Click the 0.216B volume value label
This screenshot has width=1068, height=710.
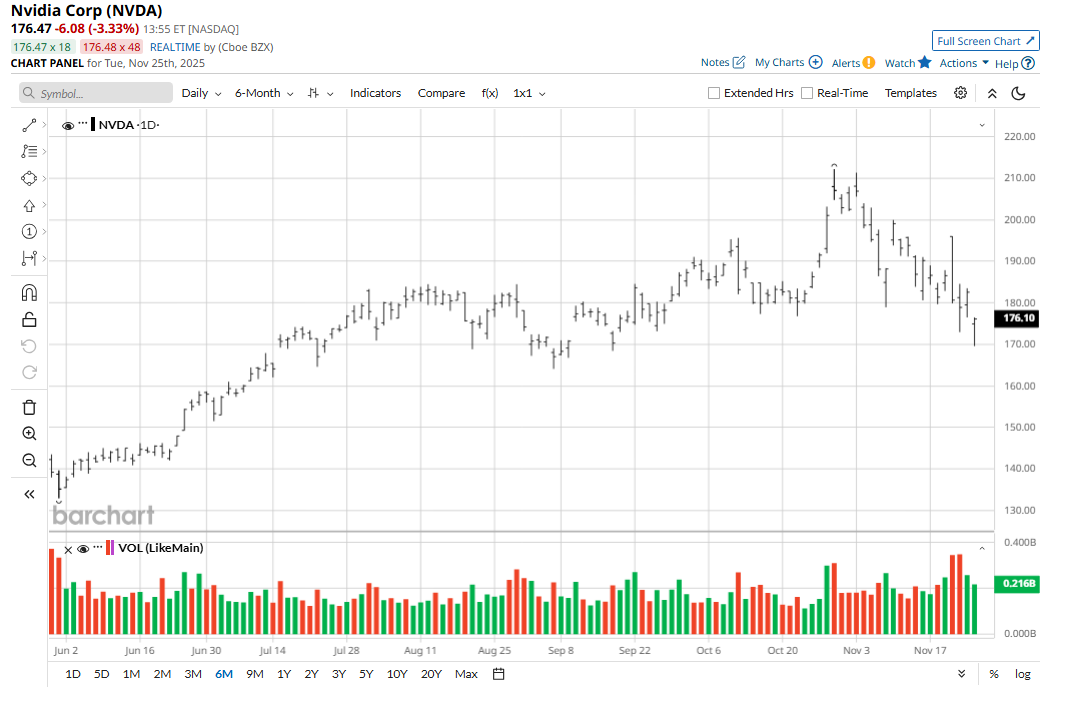click(1018, 584)
